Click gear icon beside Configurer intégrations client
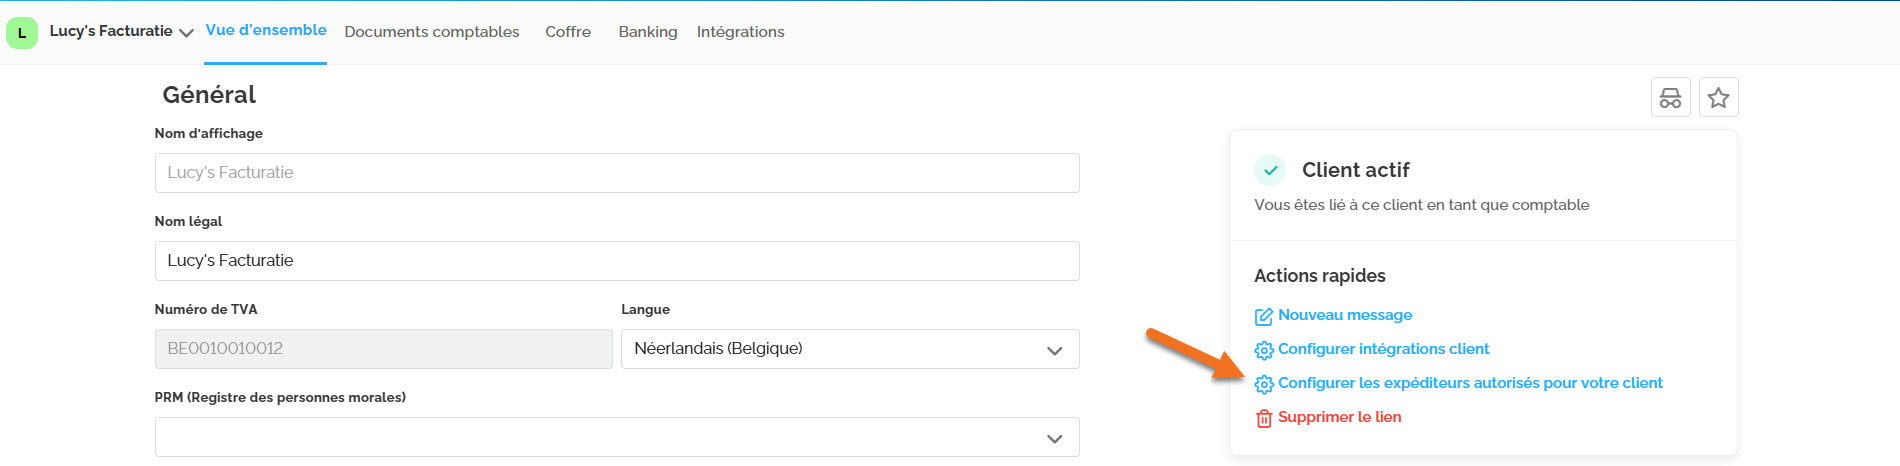The height and width of the screenshot is (466, 1900). pos(1263,350)
